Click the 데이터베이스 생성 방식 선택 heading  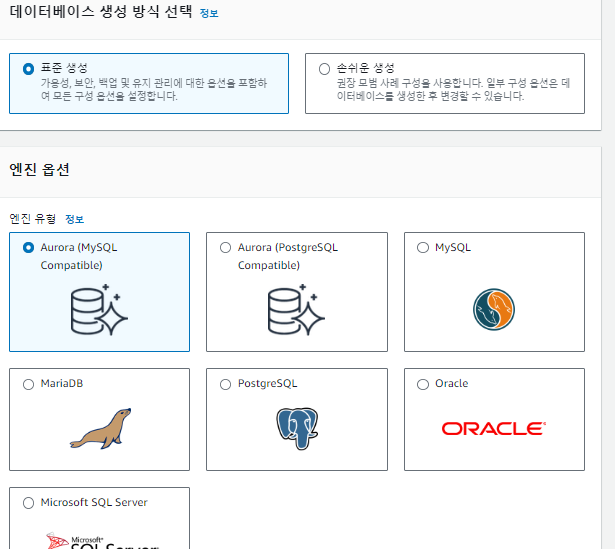pyautogui.click(x=101, y=11)
